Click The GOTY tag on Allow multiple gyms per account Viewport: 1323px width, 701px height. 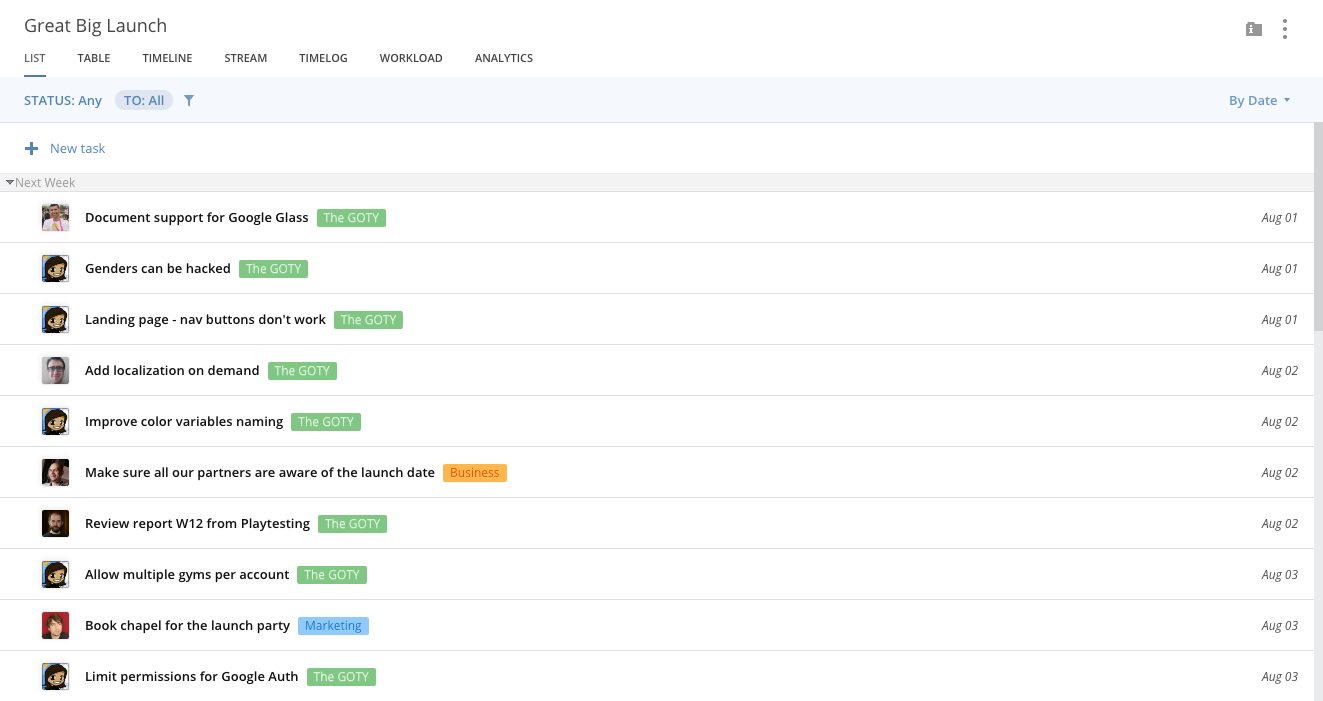(332, 574)
